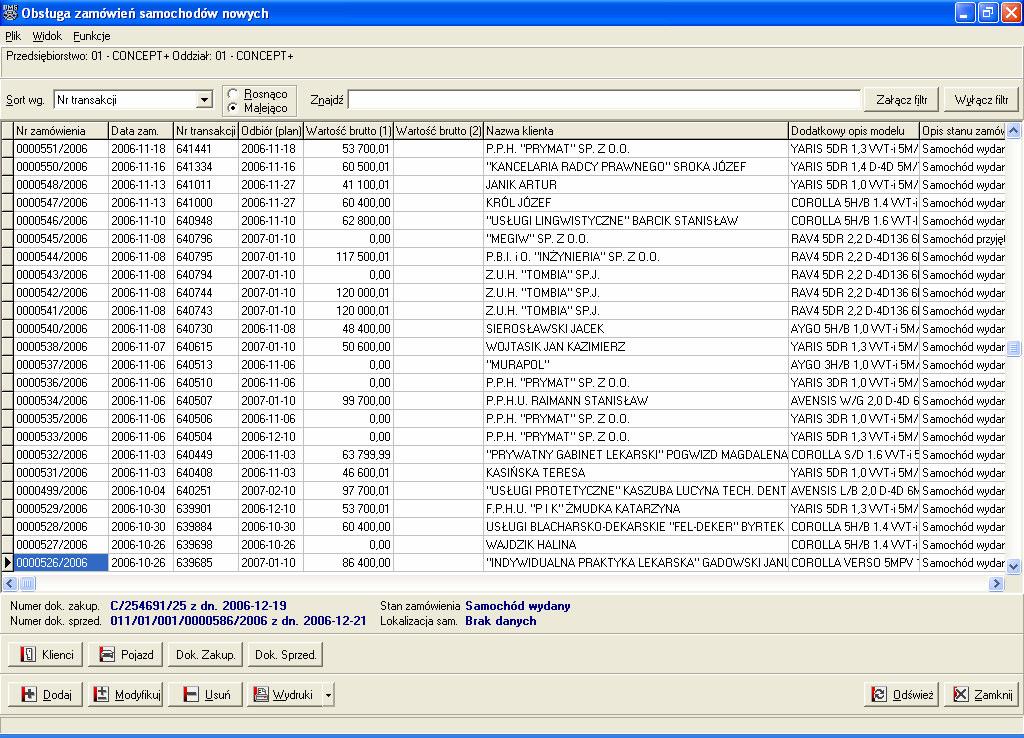Click the Odbiór (plan) column header
1024x738 pixels.
271,131
